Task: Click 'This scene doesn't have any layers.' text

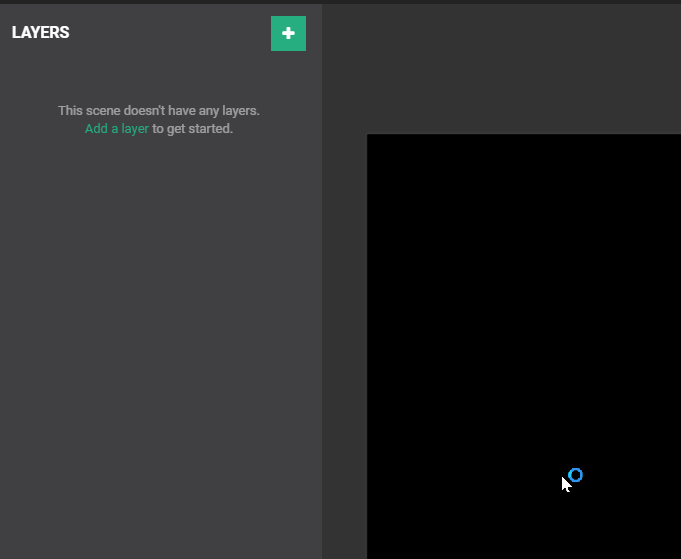Action: 159,110
